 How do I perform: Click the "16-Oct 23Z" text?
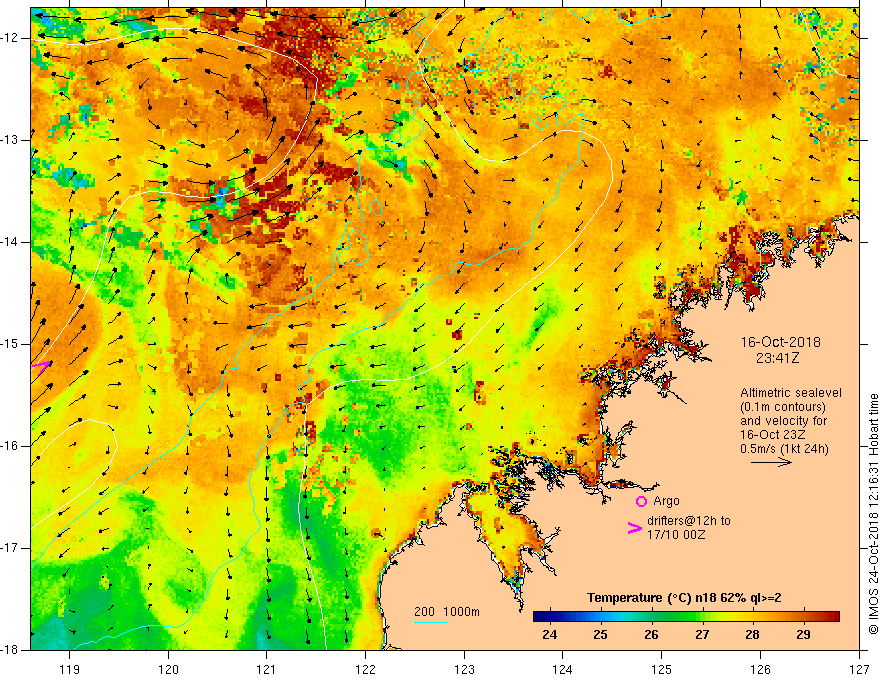[772, 435]
